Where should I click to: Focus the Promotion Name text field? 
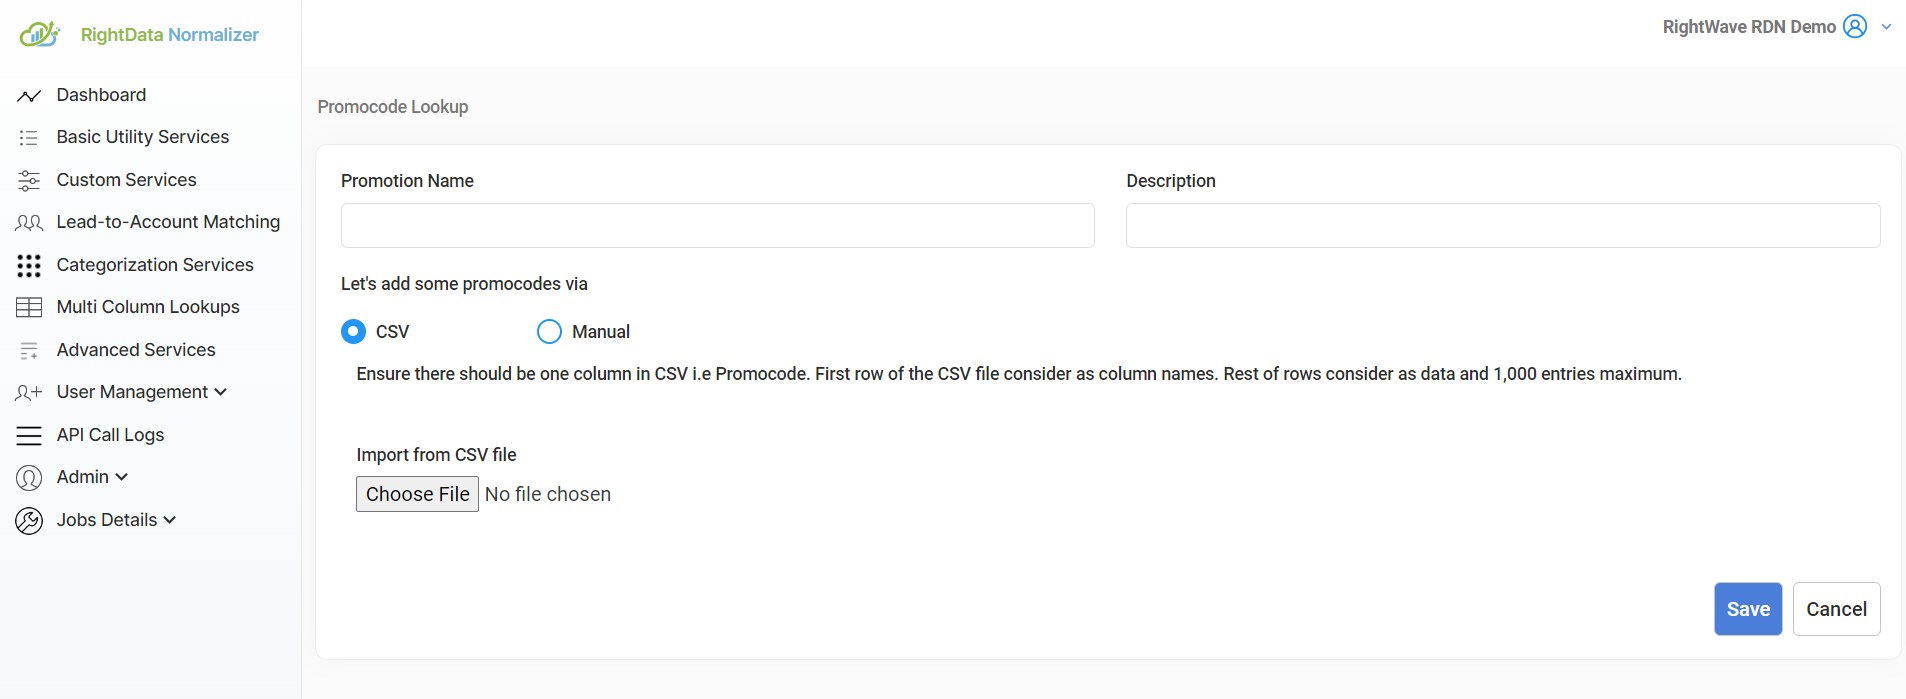point(717,226)
